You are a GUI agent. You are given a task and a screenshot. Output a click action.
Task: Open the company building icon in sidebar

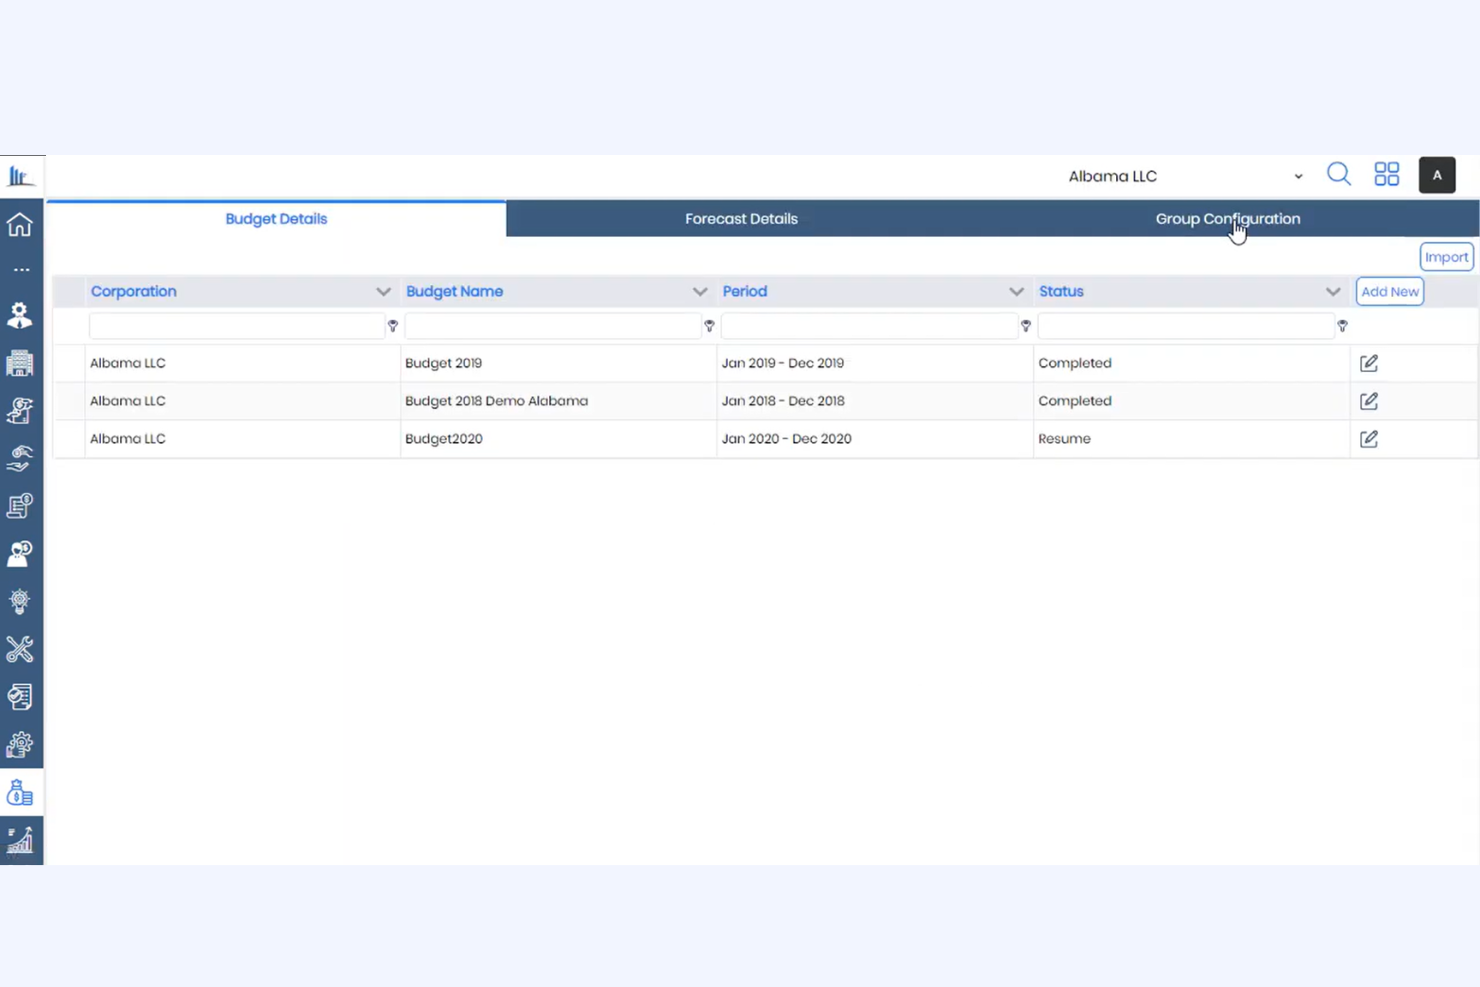tap(20, 363)
